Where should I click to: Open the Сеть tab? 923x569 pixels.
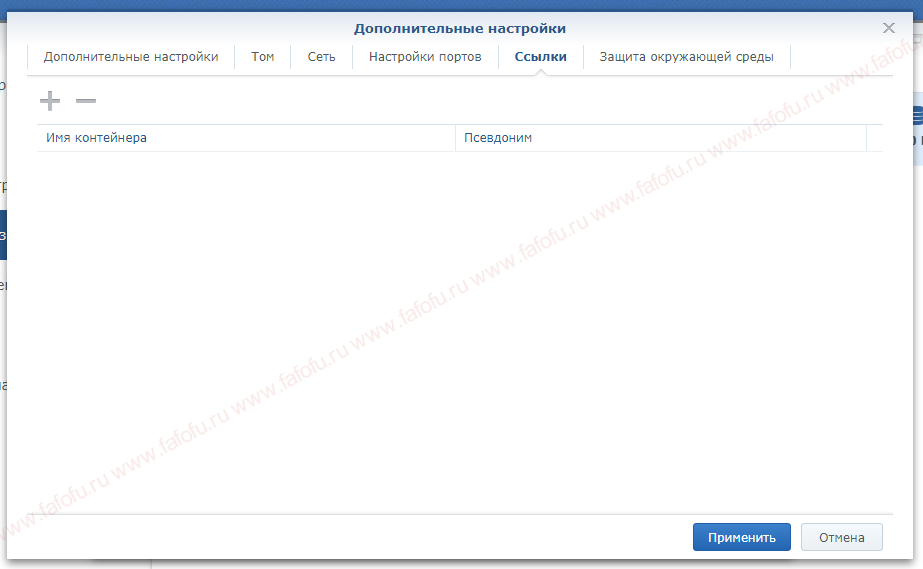[x=321, y=57]
